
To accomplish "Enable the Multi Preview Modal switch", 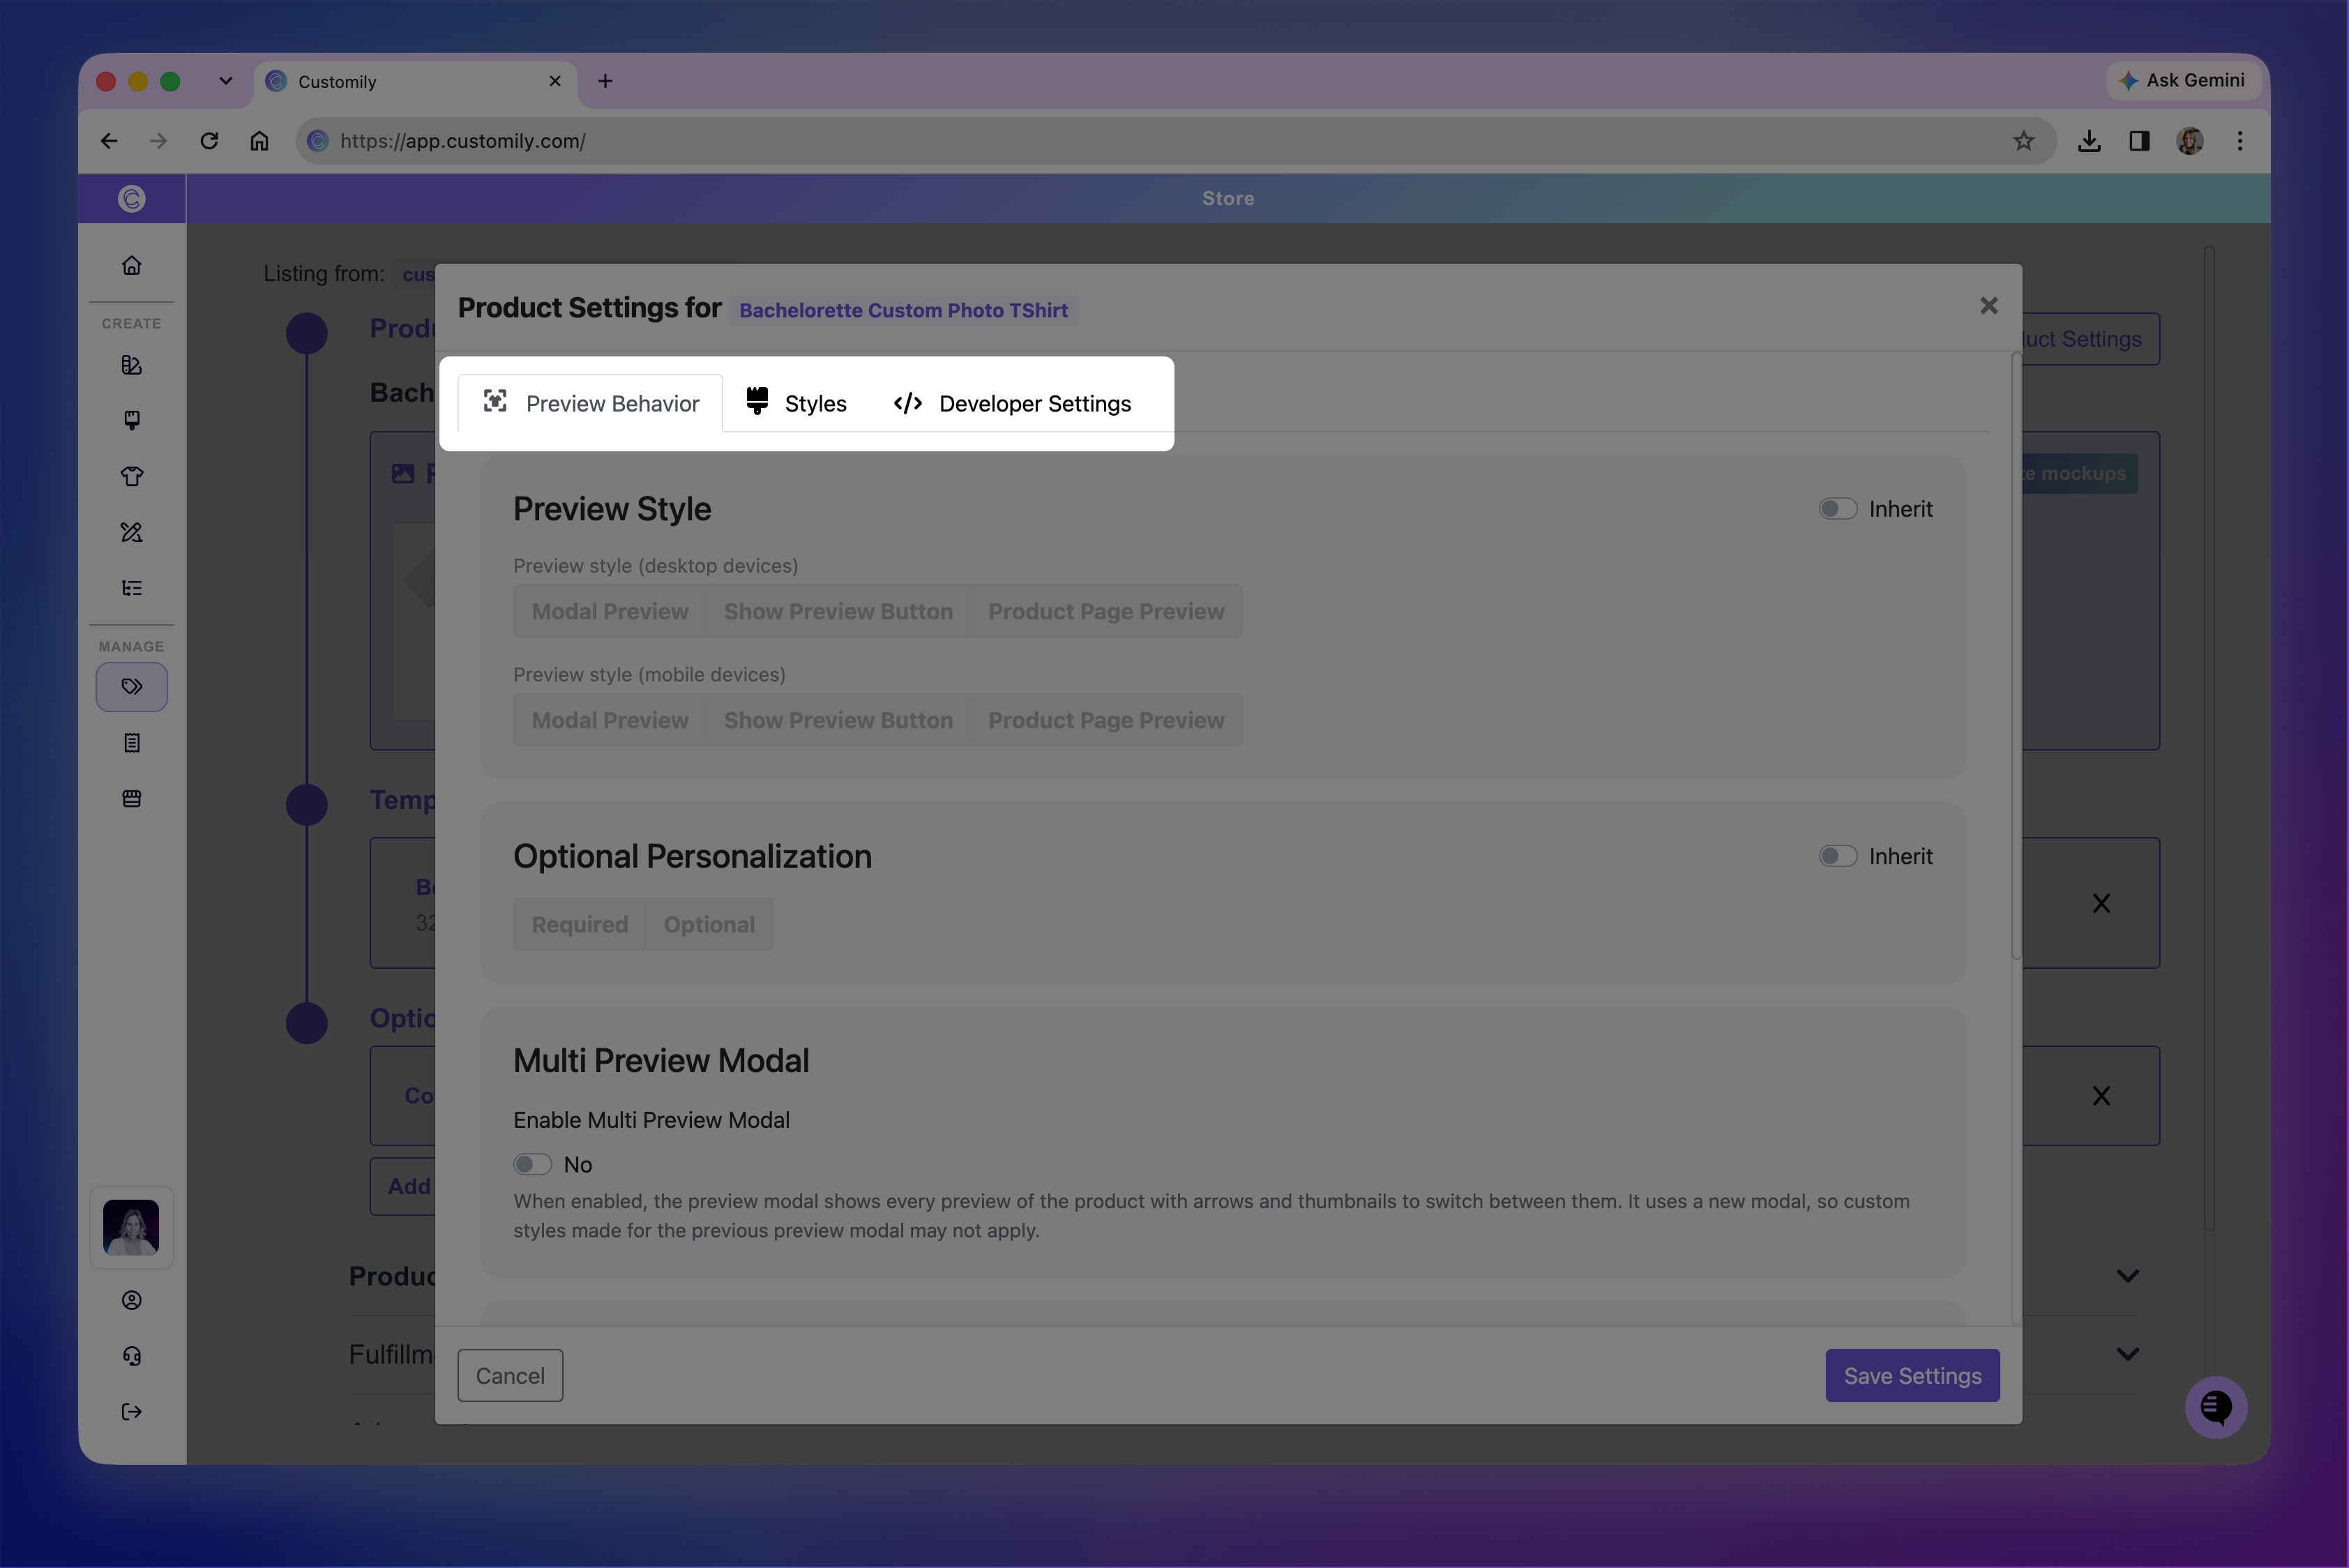I will (533, 1164).
